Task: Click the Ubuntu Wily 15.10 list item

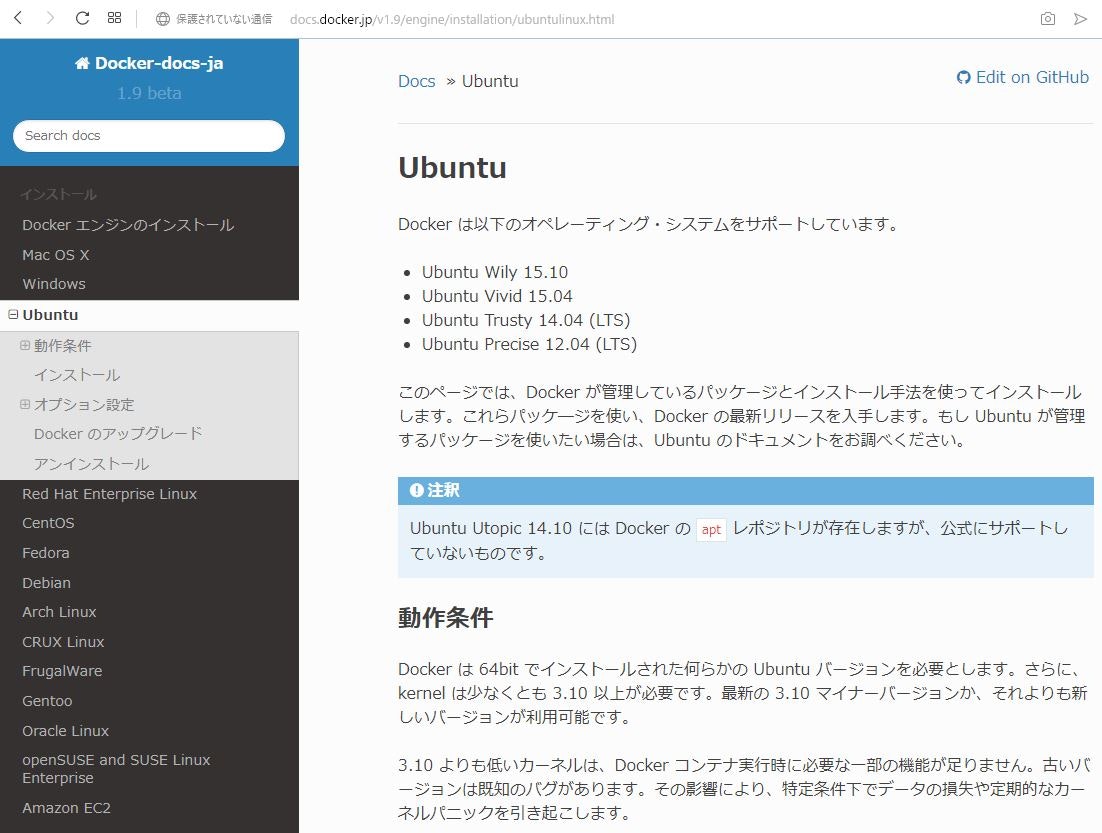Action: tap(495, 272)
